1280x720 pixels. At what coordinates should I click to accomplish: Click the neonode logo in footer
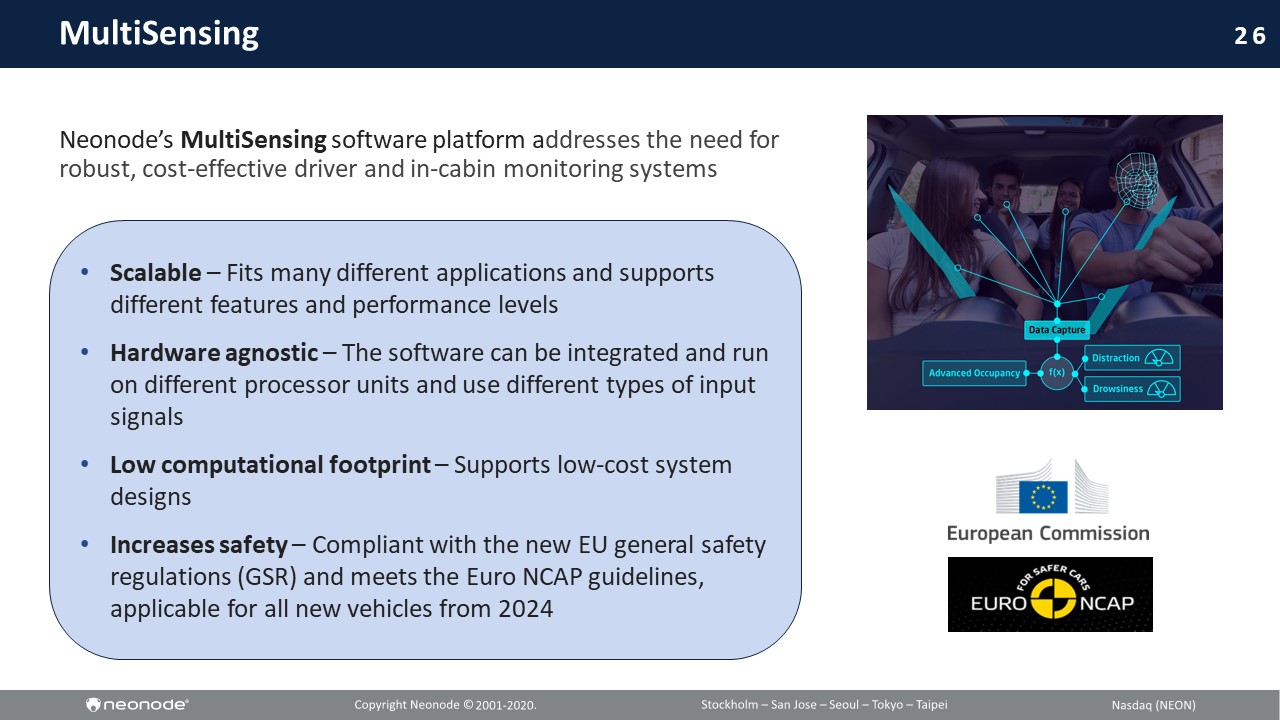click(x=138, y=705)
